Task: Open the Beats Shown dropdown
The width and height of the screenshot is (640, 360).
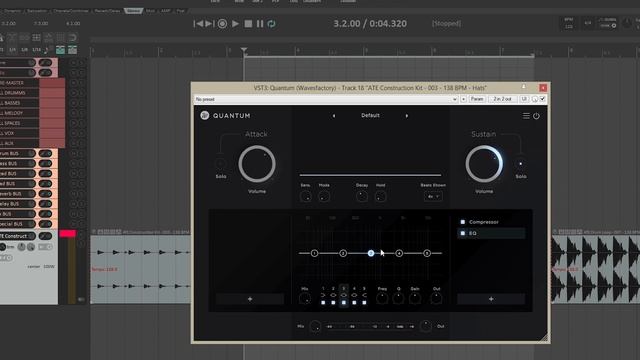Action: [x=433, y=196]
